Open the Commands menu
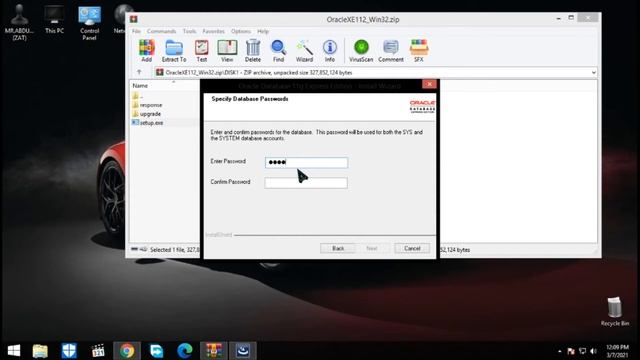Viewport: 640px width, 360px height. point(162,31)
